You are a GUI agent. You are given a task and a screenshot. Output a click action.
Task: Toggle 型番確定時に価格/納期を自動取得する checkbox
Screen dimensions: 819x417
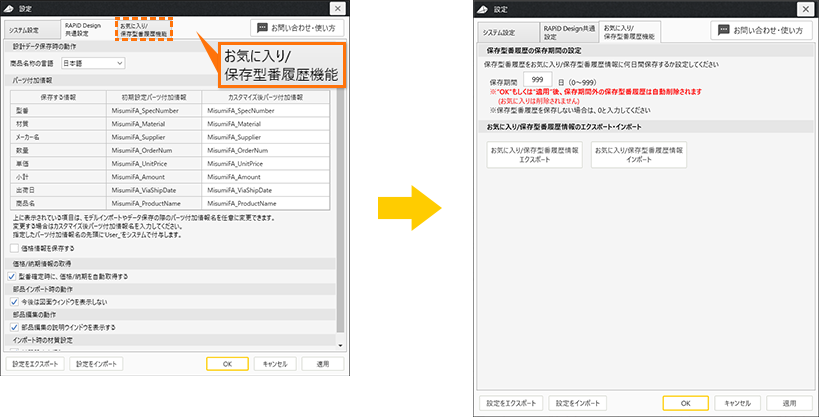point(13,276)
